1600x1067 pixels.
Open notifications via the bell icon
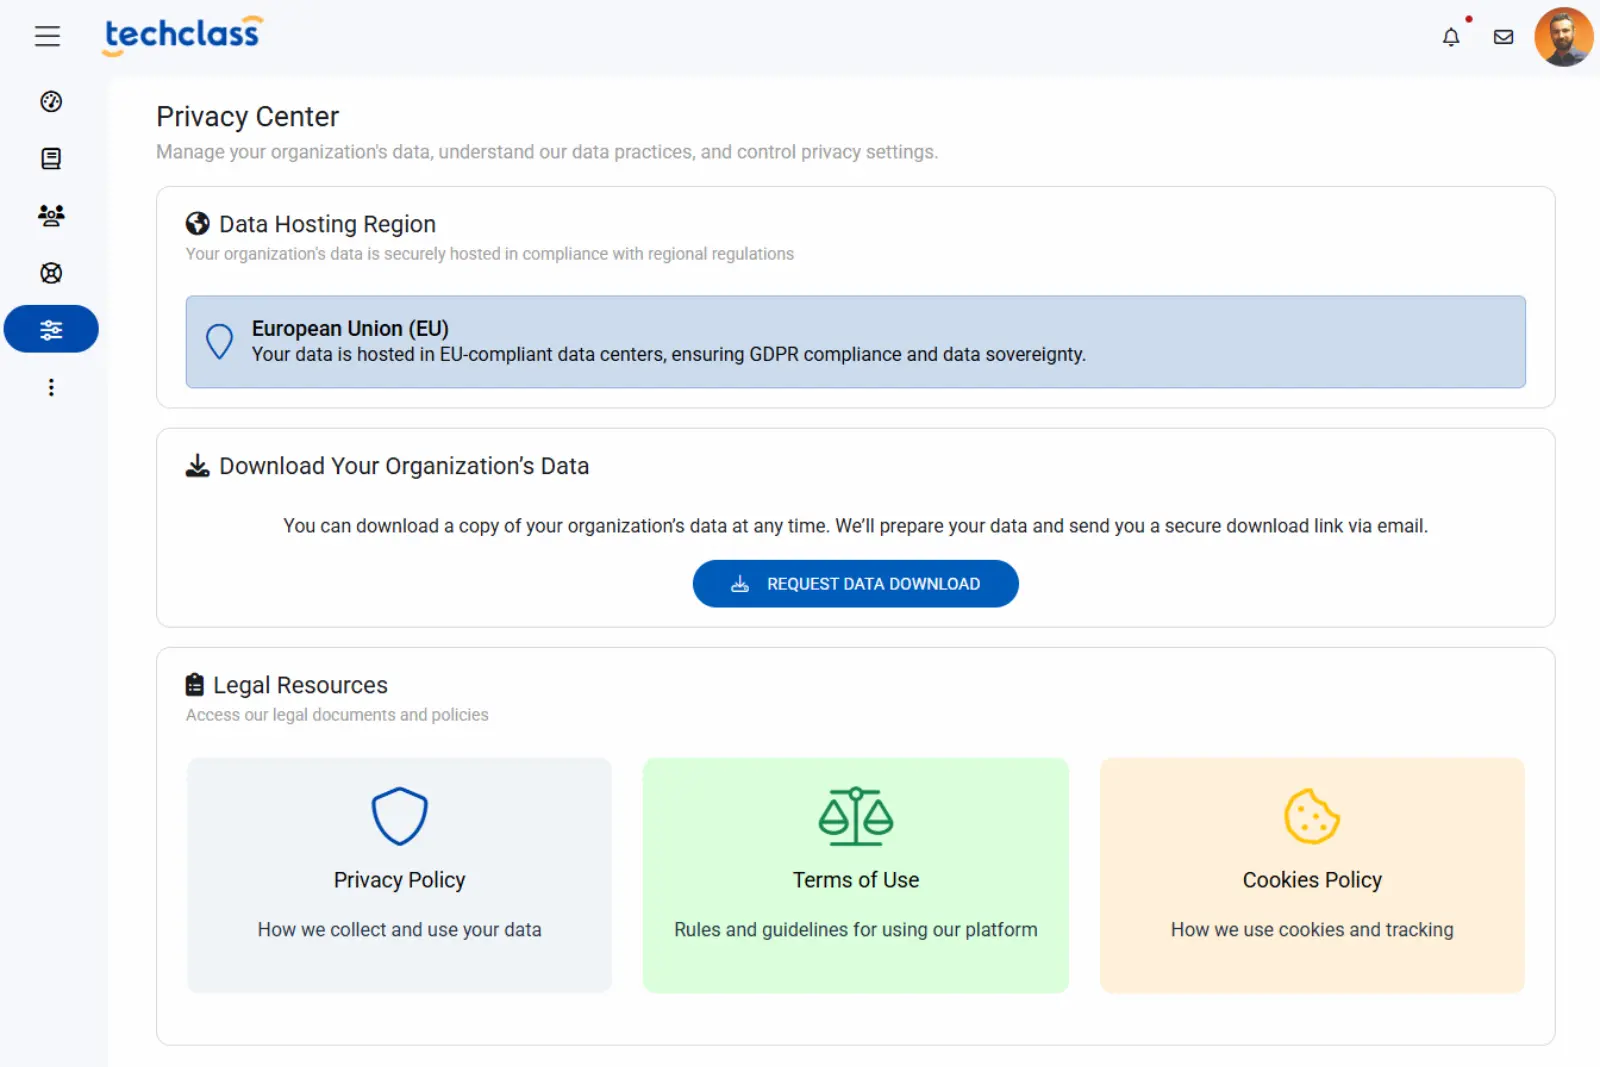pyautogui.click(x=1451, y=37)
